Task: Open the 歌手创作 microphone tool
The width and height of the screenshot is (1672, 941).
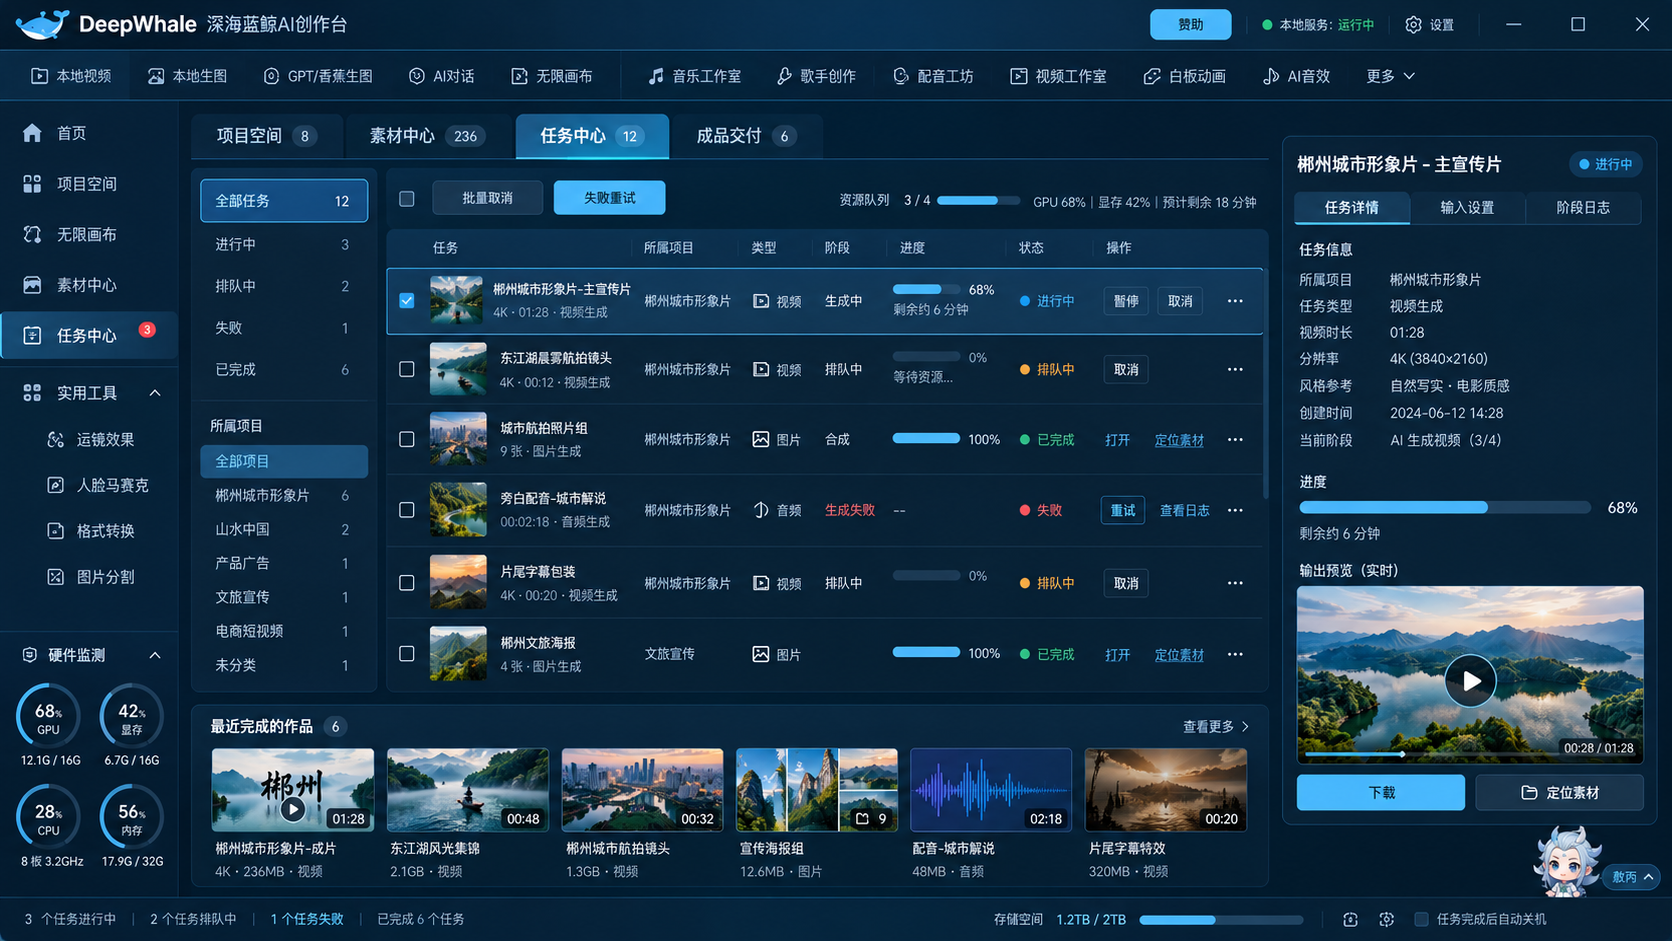Action: pyautogui.click(x=816, y=76)
